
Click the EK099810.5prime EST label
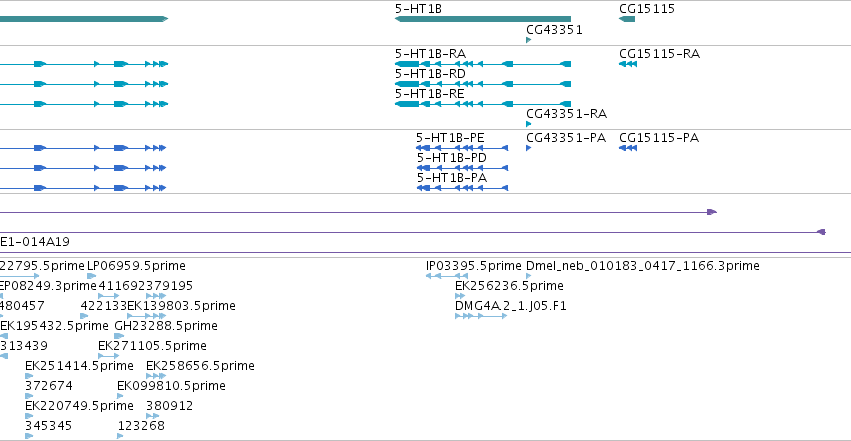point(172,386)
